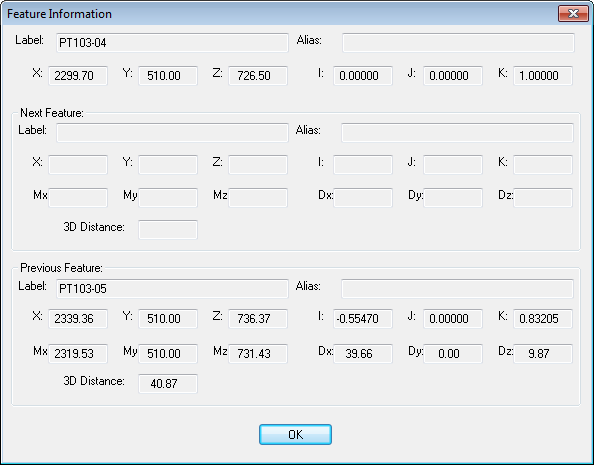
Task: Click the 3D Distance field showing 40.87
Action: (168, 384)
